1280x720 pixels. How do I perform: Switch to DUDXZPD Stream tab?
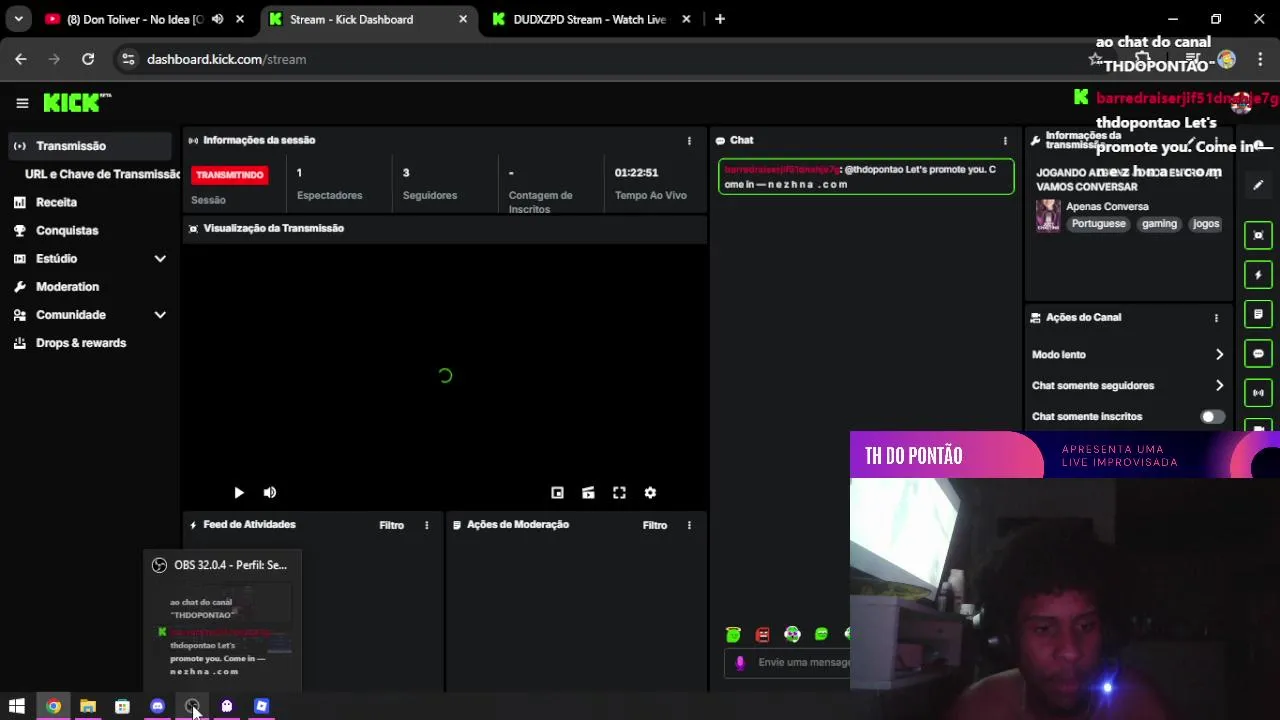pyautogui.click(x=590, y=19)
